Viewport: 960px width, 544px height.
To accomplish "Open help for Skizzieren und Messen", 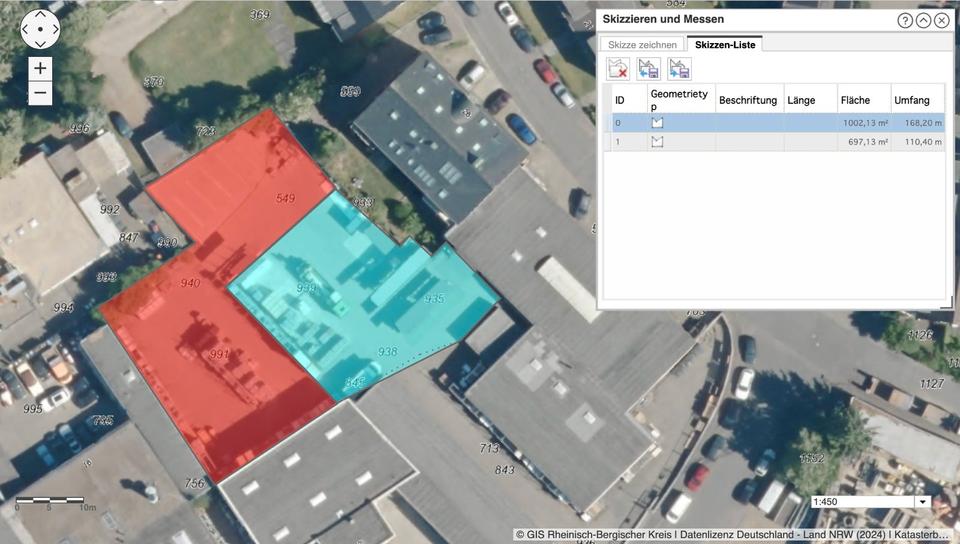I will pos(905,20).
